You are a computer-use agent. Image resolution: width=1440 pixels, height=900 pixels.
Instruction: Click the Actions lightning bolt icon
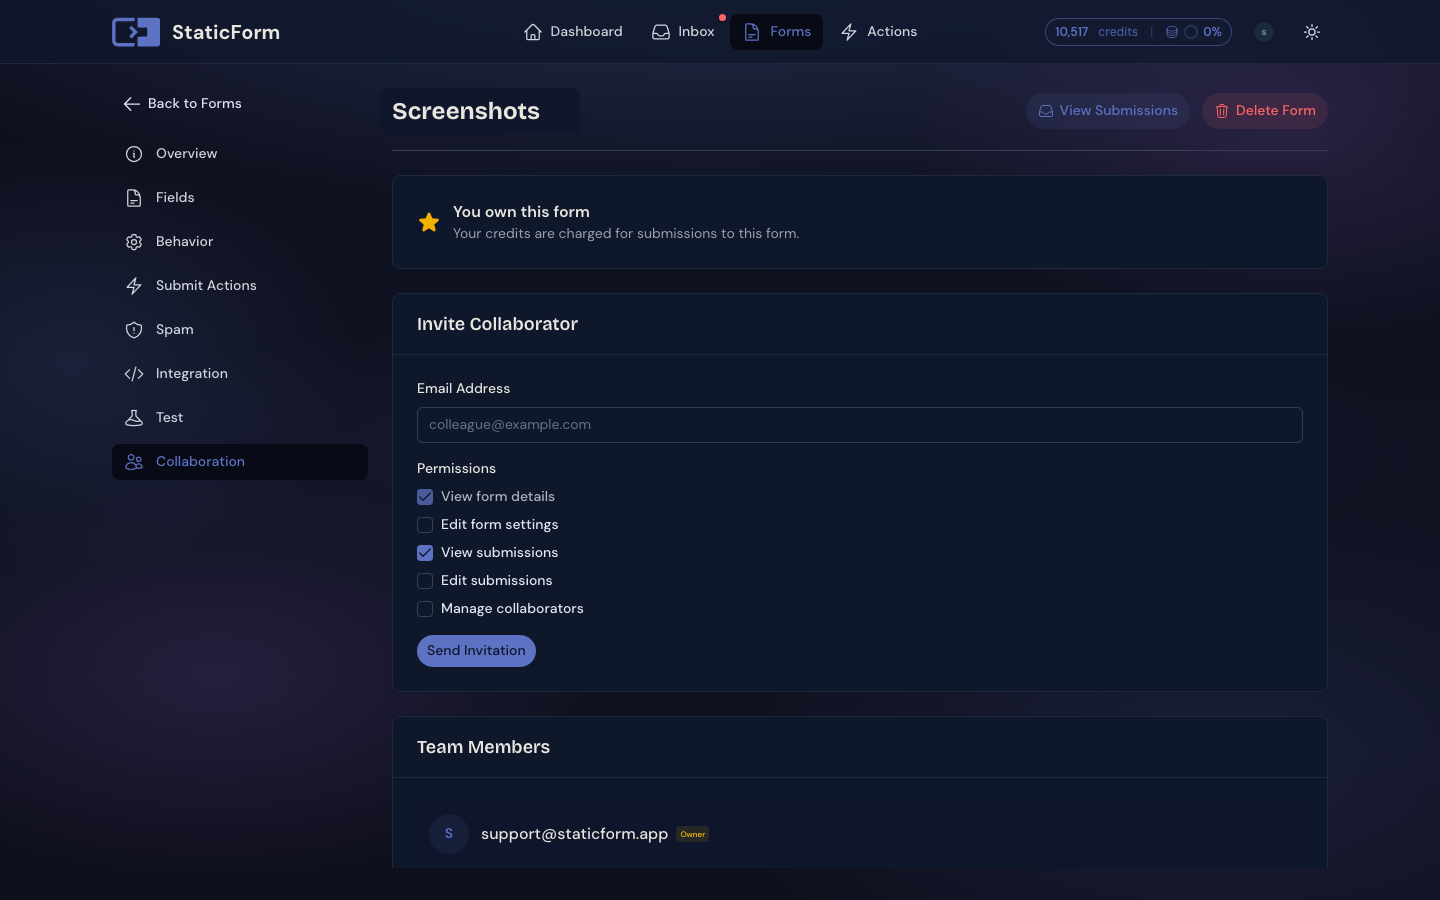(x=849, y=32)
